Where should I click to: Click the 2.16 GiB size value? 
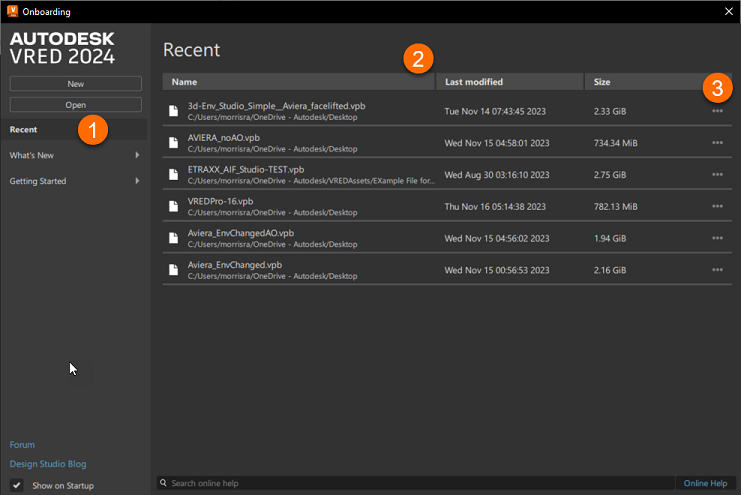coord(610,270)
